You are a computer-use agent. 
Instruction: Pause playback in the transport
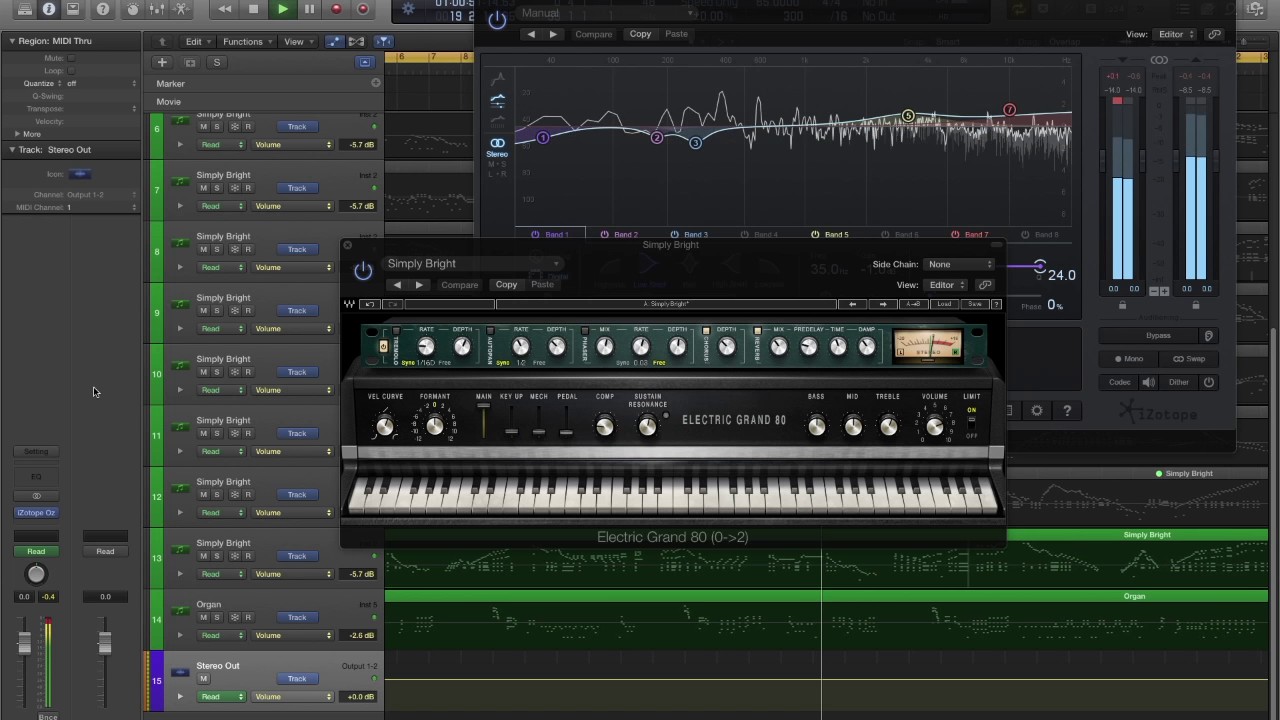pyautogui.click(x=309, y=9)
